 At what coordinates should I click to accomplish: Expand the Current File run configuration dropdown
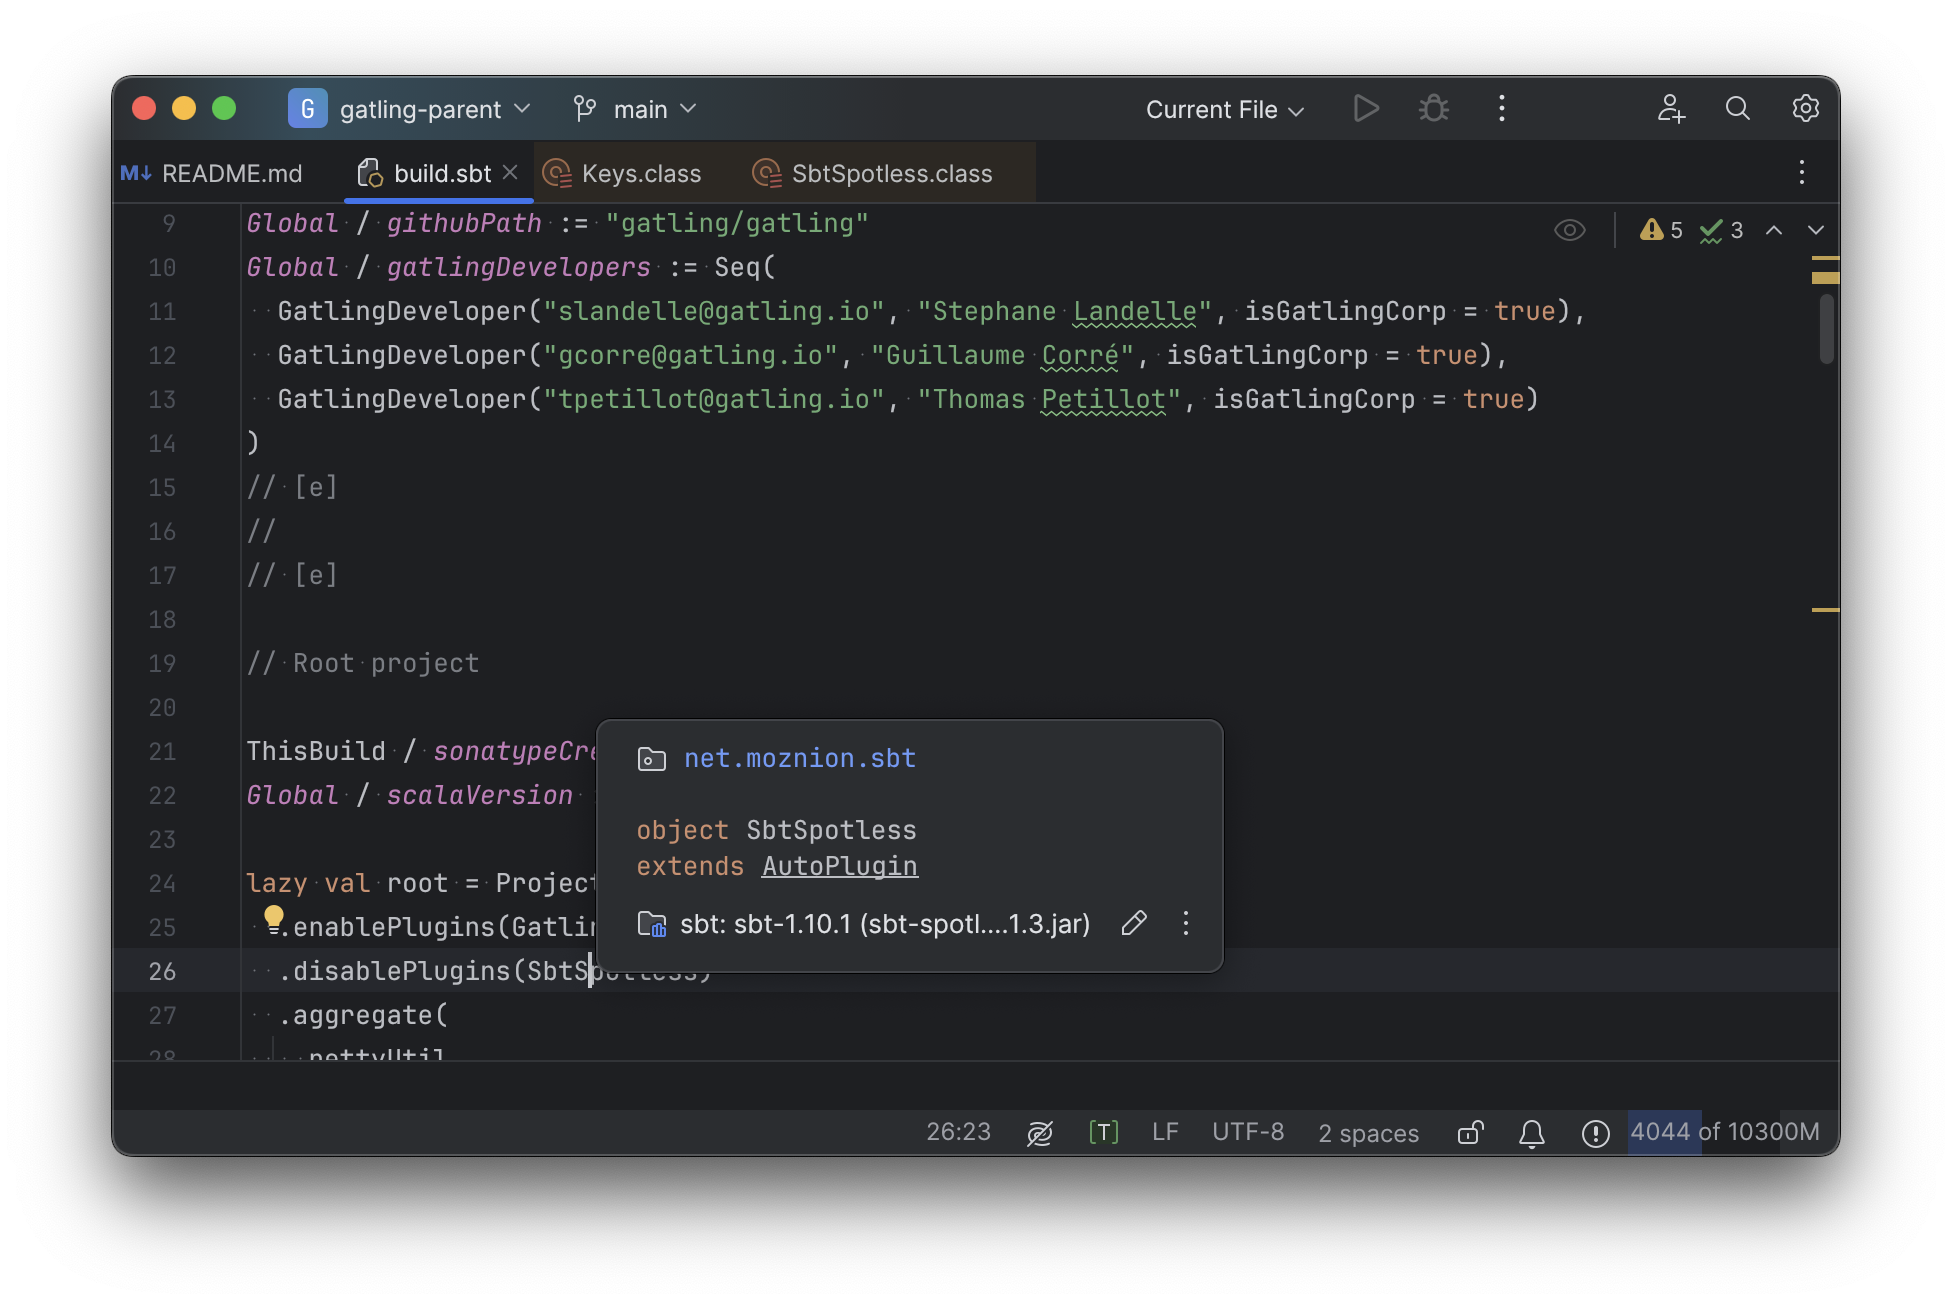pyautogui.click(x=1224, y=109)
